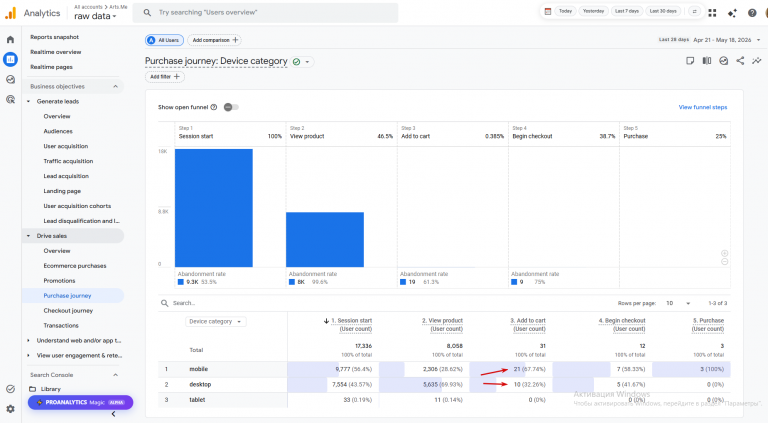Open the Promotions report
The height and width of the screenshot is (423, 768).
click(x=59, y=281)
